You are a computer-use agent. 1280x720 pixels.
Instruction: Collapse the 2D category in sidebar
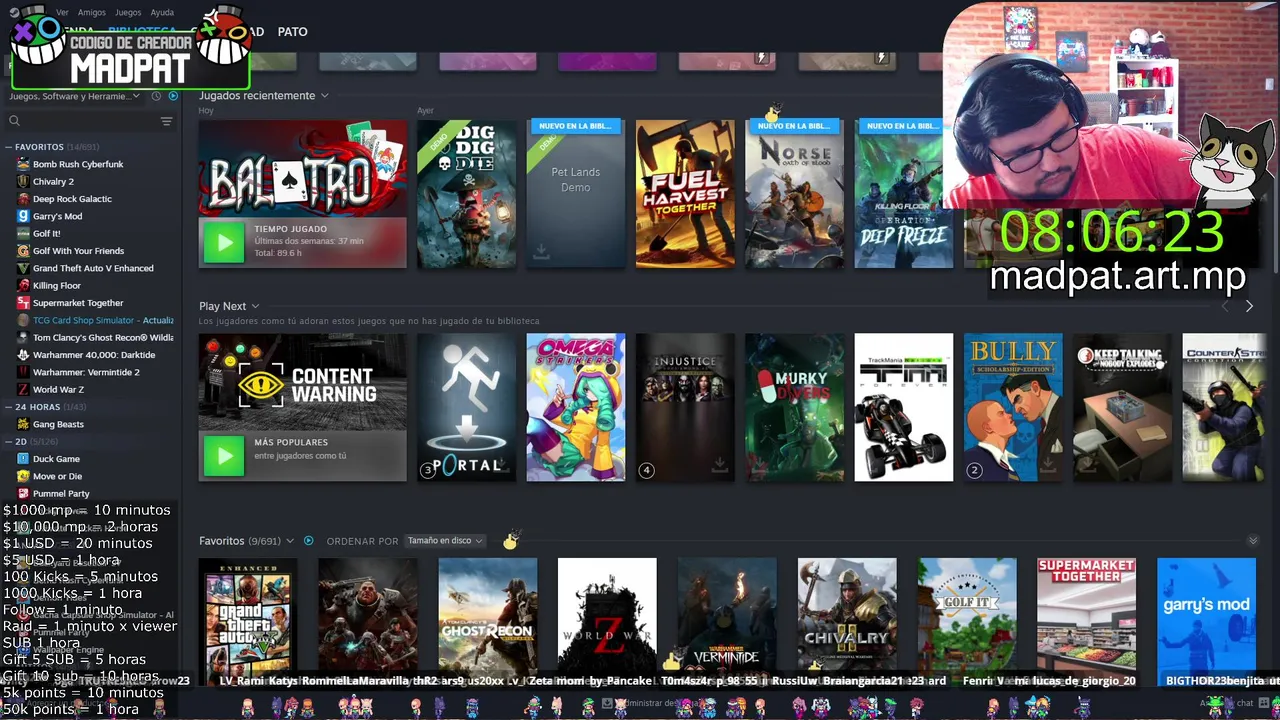click(9, 441)
